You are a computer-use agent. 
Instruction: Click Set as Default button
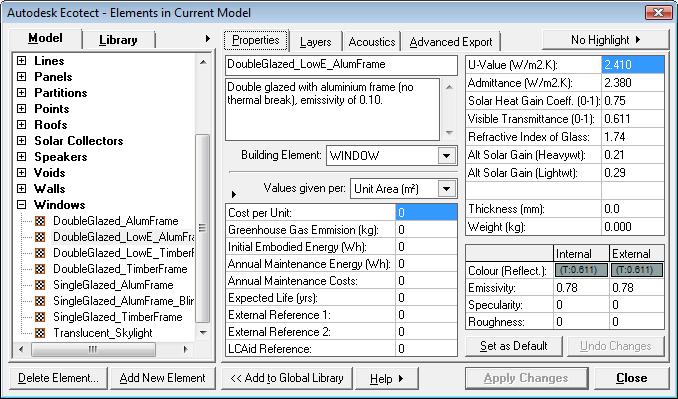[x=514, y=346]
